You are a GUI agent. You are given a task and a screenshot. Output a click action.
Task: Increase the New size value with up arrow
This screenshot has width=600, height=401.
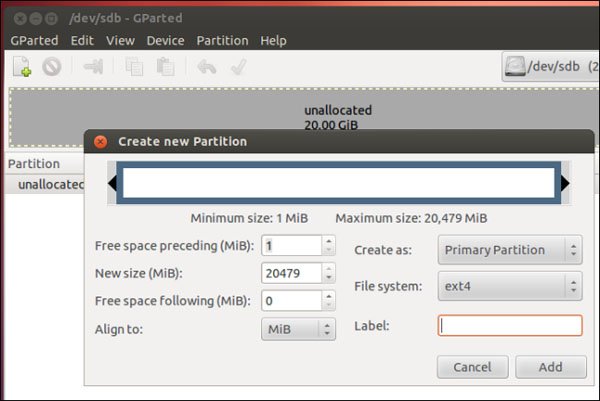[328, 269]
